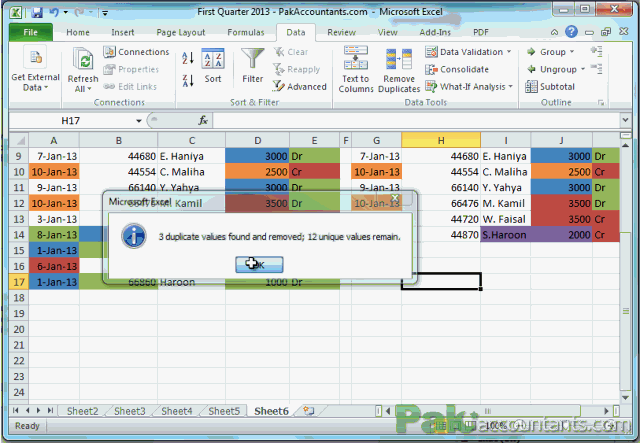Viewport: 640px width, 443px height.
Task: Click the Hide Detail outline icon
Action: tap(596, 69)
